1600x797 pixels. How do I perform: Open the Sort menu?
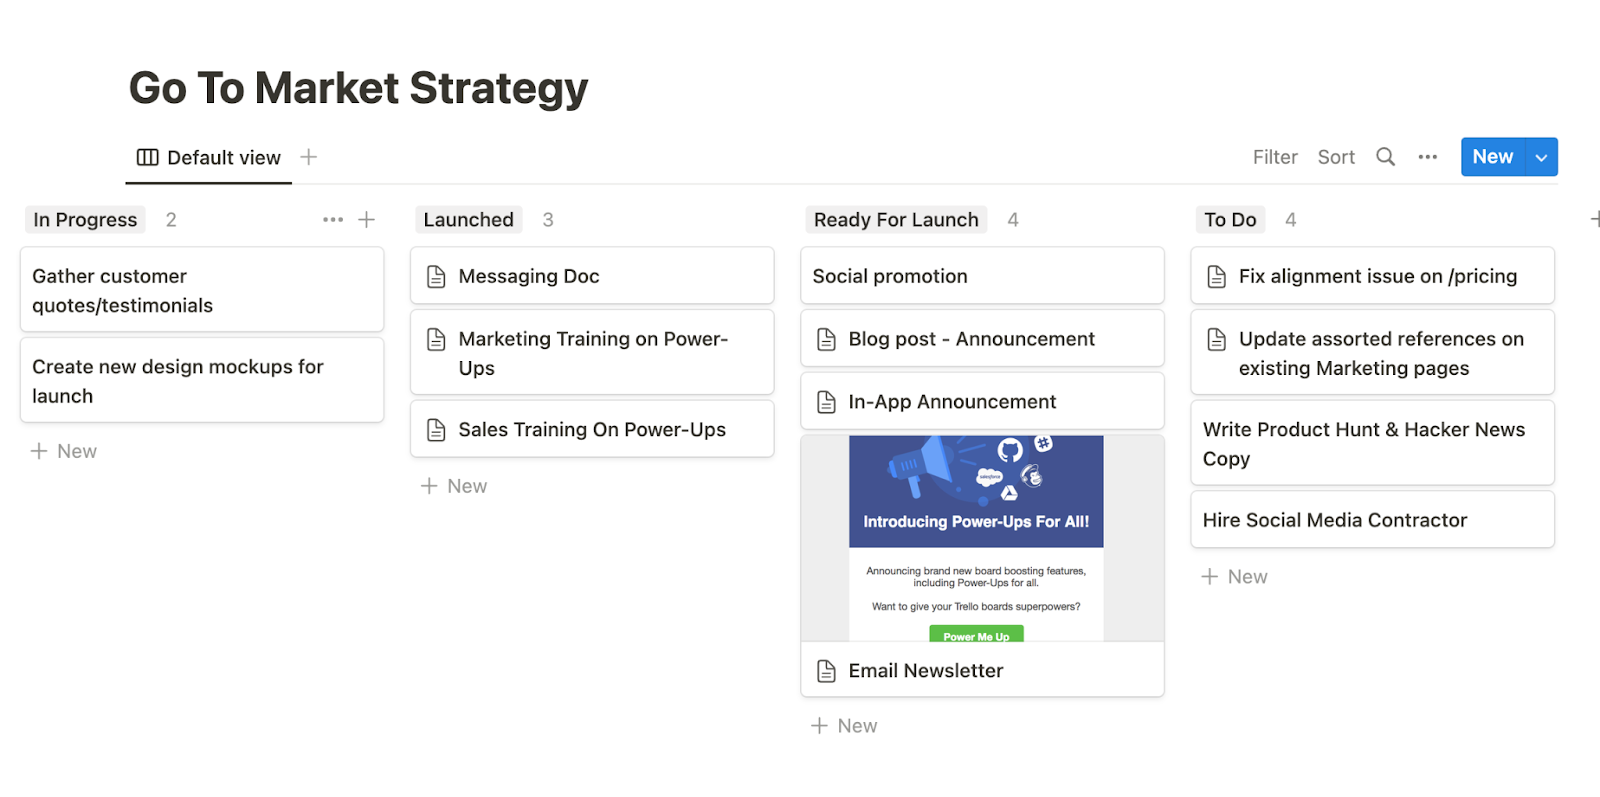click(1336, 157)
